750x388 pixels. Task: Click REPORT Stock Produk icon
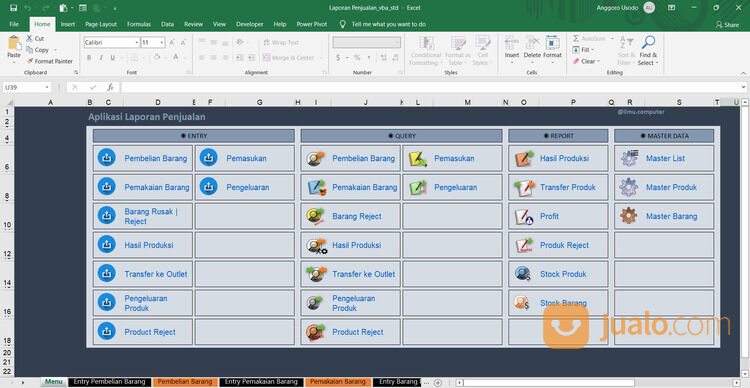click(523, 274)
